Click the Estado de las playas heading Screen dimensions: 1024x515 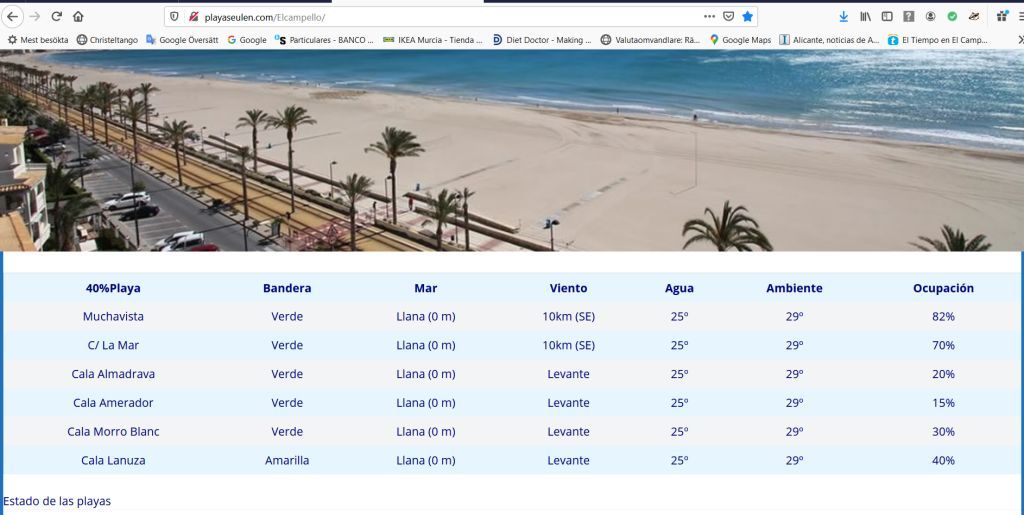tap(57, 501)
